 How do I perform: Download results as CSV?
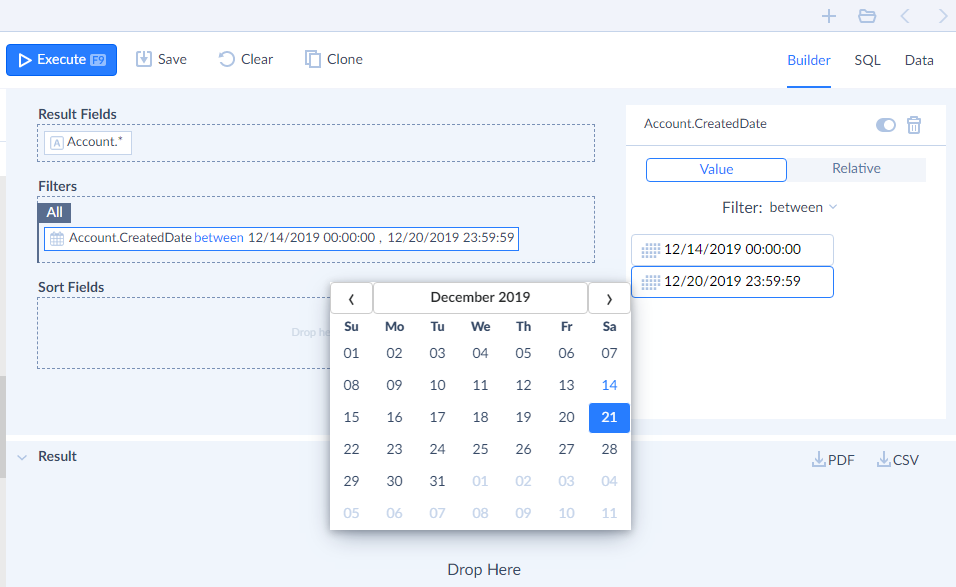coord(897,459)
